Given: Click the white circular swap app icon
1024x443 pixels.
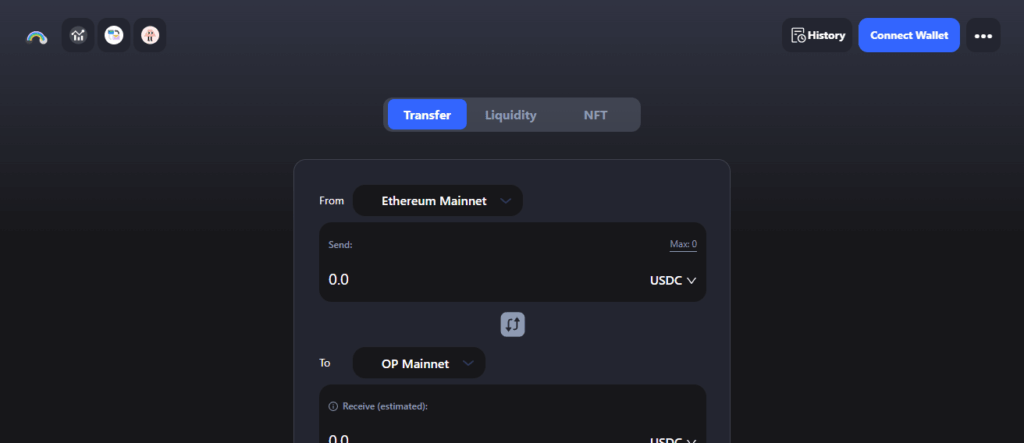Looking at the screenshot, I should [x=114, y=36].
